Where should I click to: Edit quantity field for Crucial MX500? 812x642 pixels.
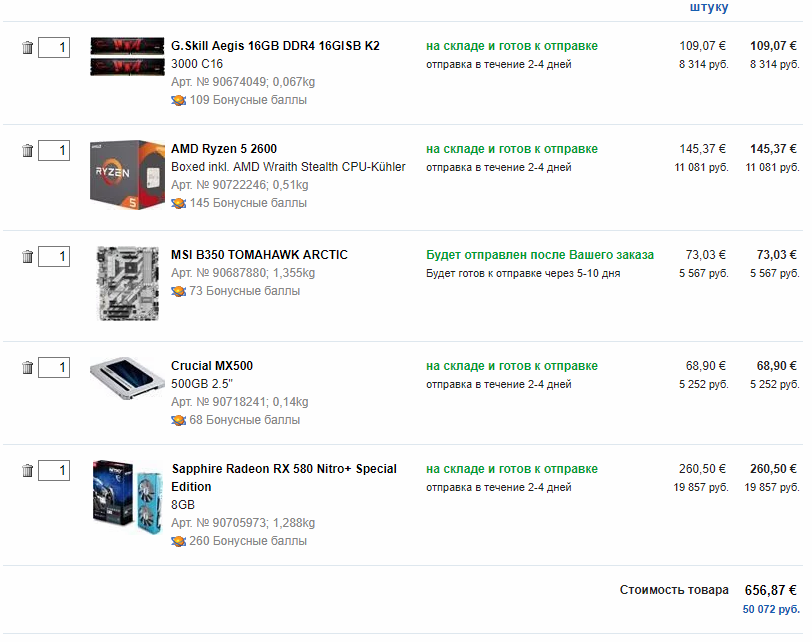coord(54,368)
